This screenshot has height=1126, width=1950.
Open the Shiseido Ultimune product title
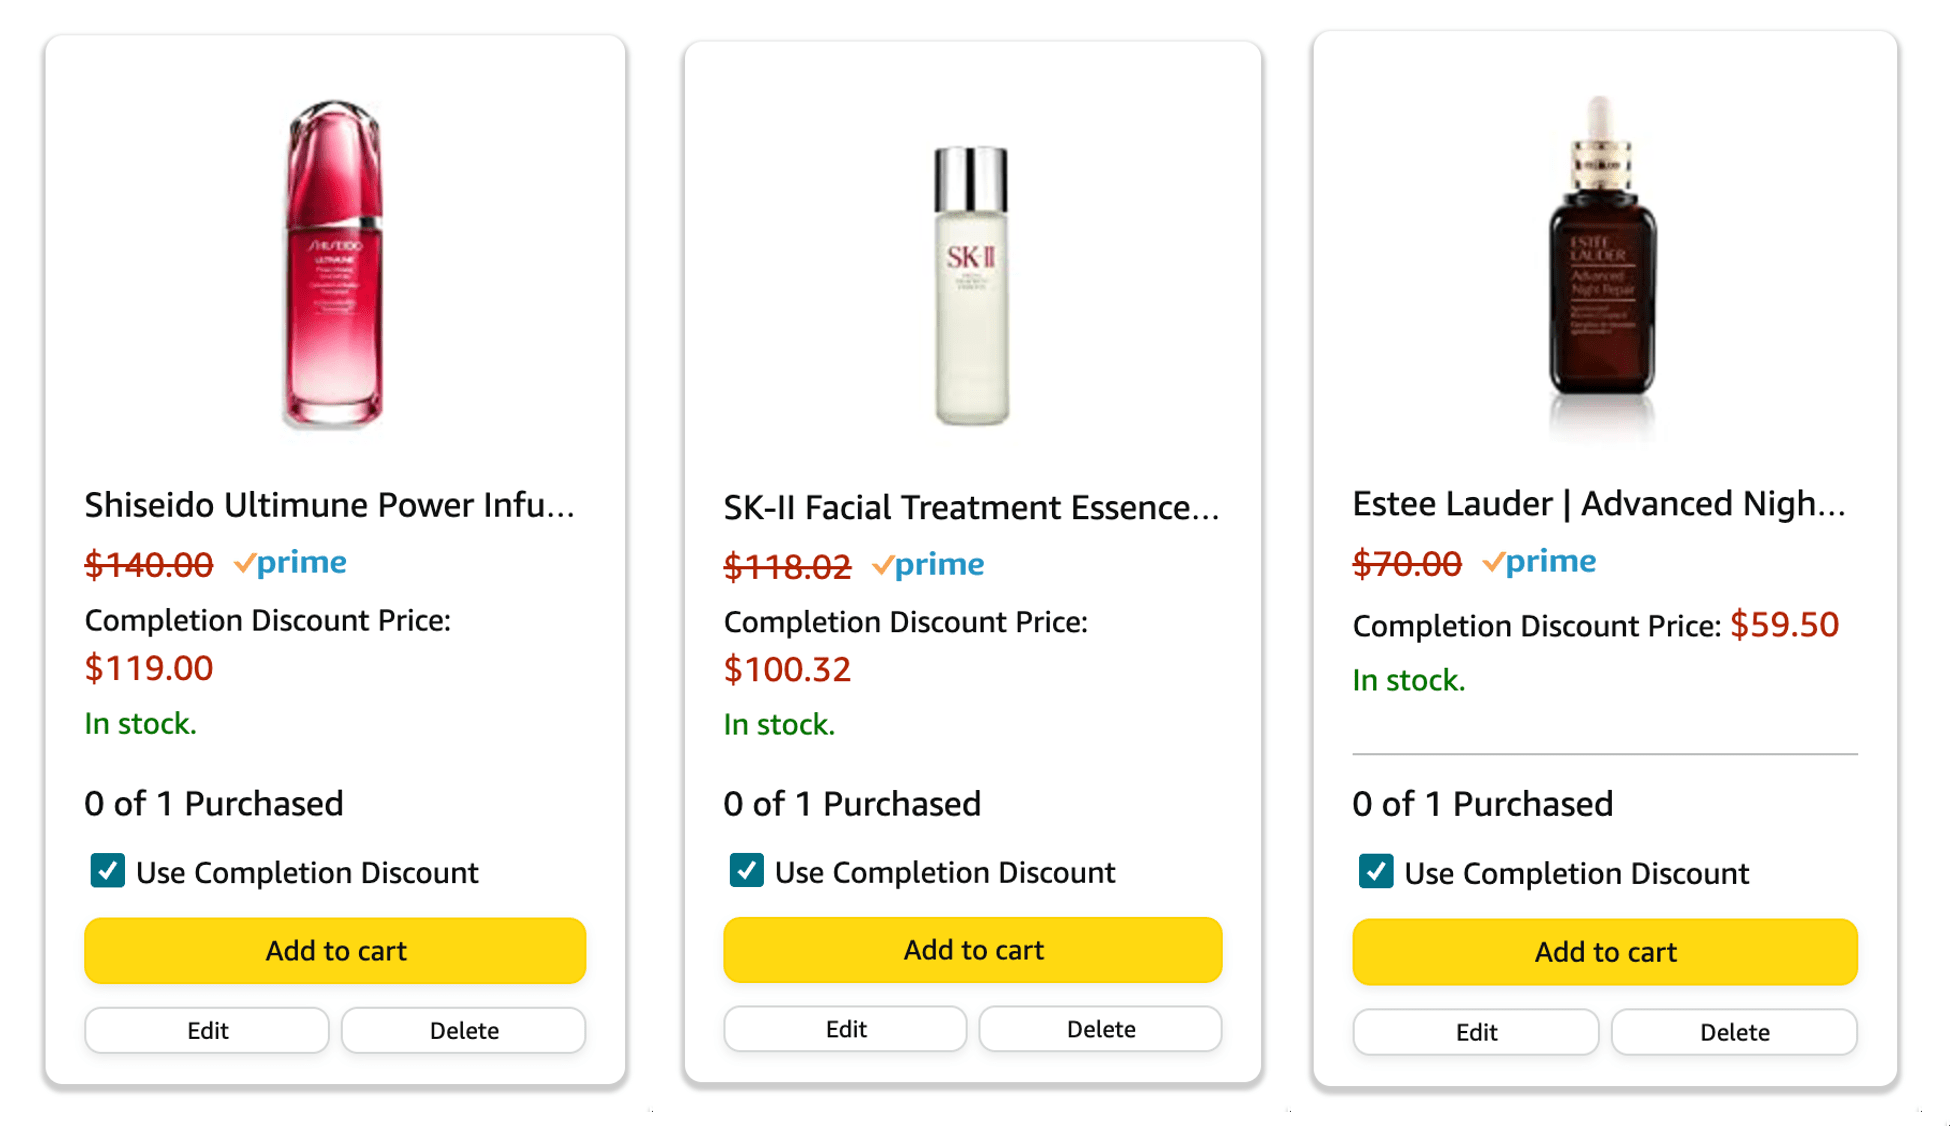(330, 505)
